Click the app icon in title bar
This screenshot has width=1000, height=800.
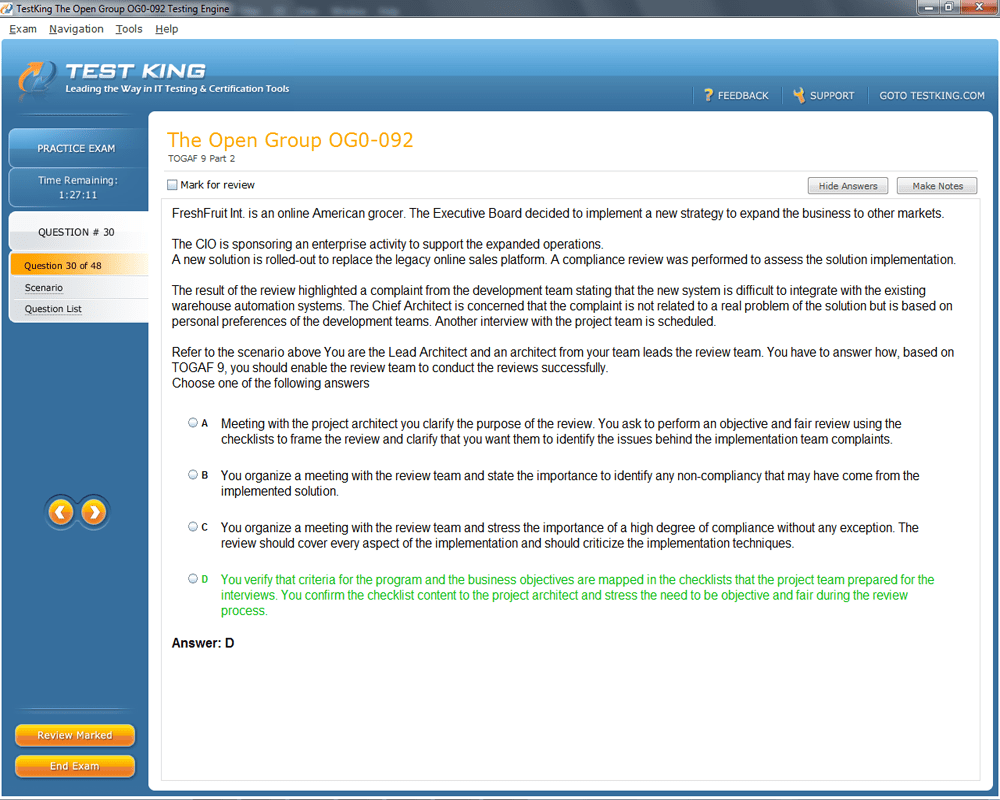[7, 8]
